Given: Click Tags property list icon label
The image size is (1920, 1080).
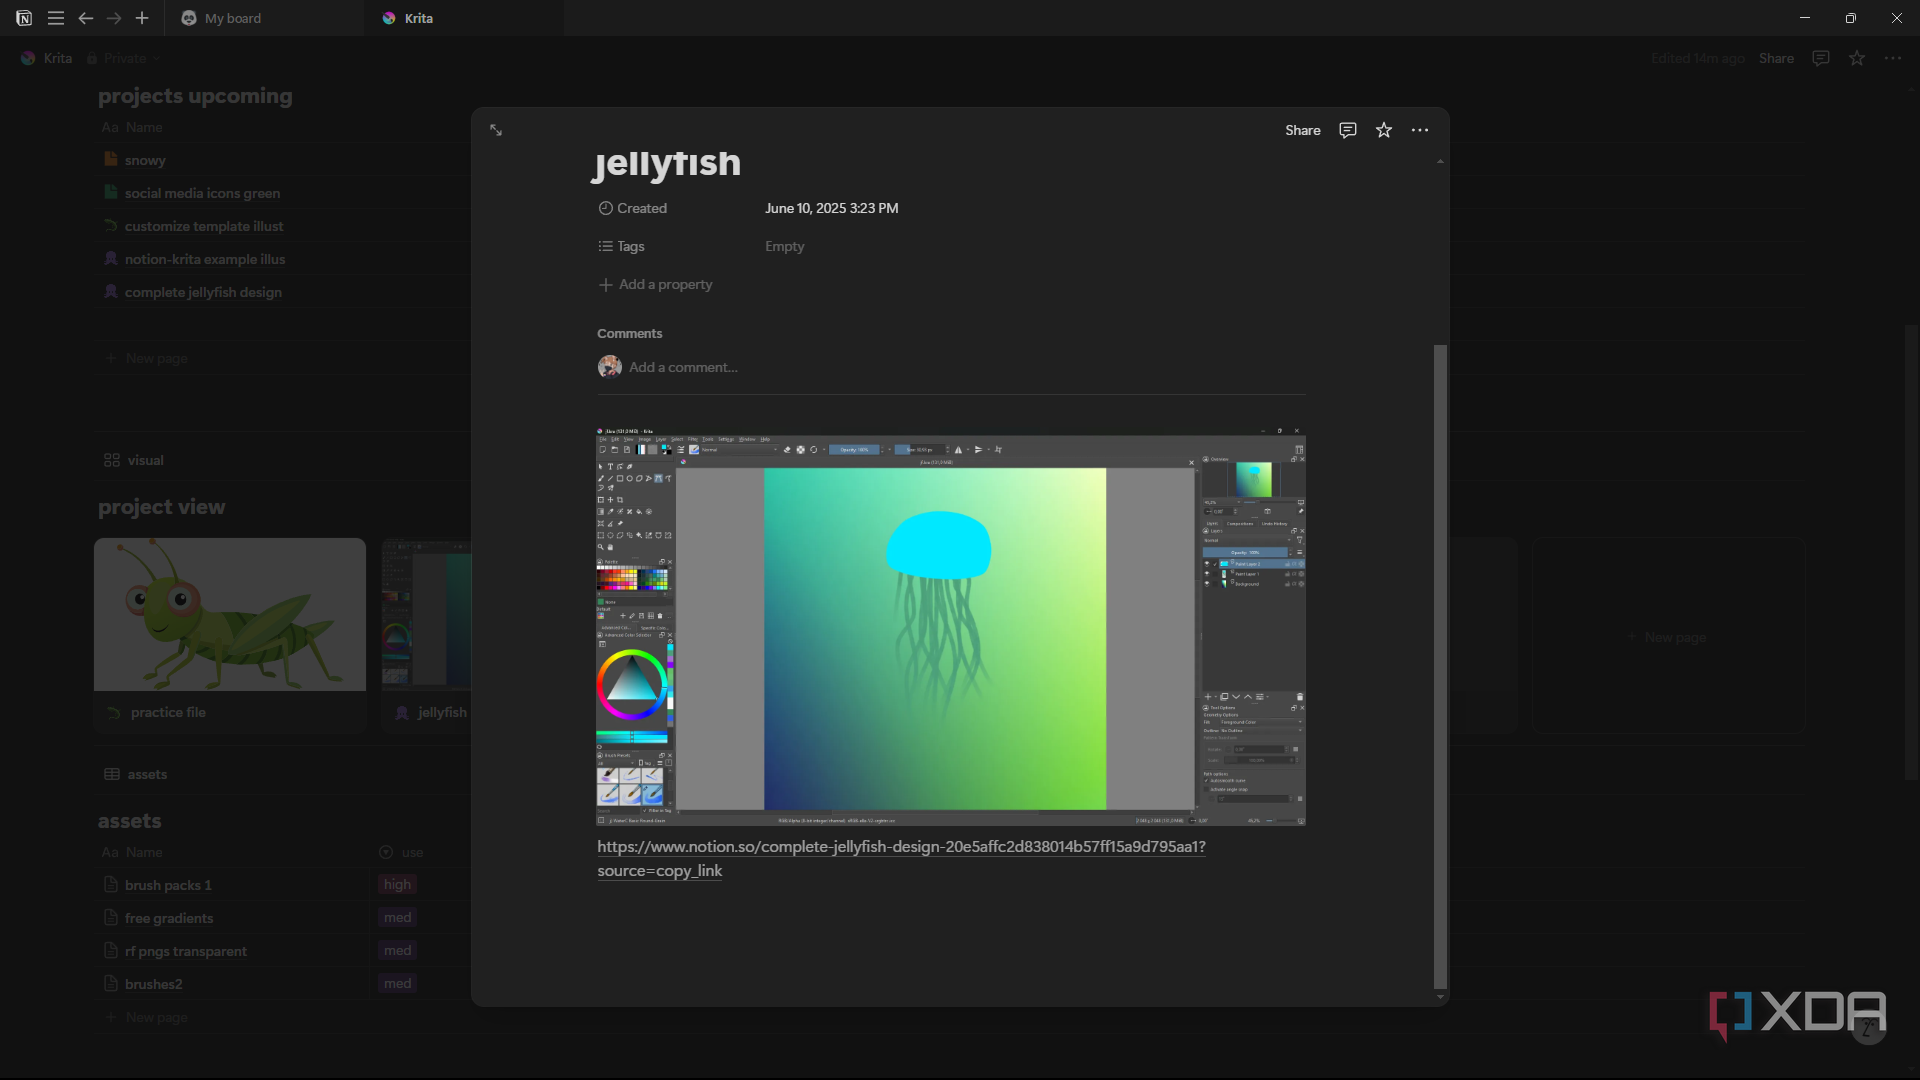Looking at the screenshot, I should (621, 246).
